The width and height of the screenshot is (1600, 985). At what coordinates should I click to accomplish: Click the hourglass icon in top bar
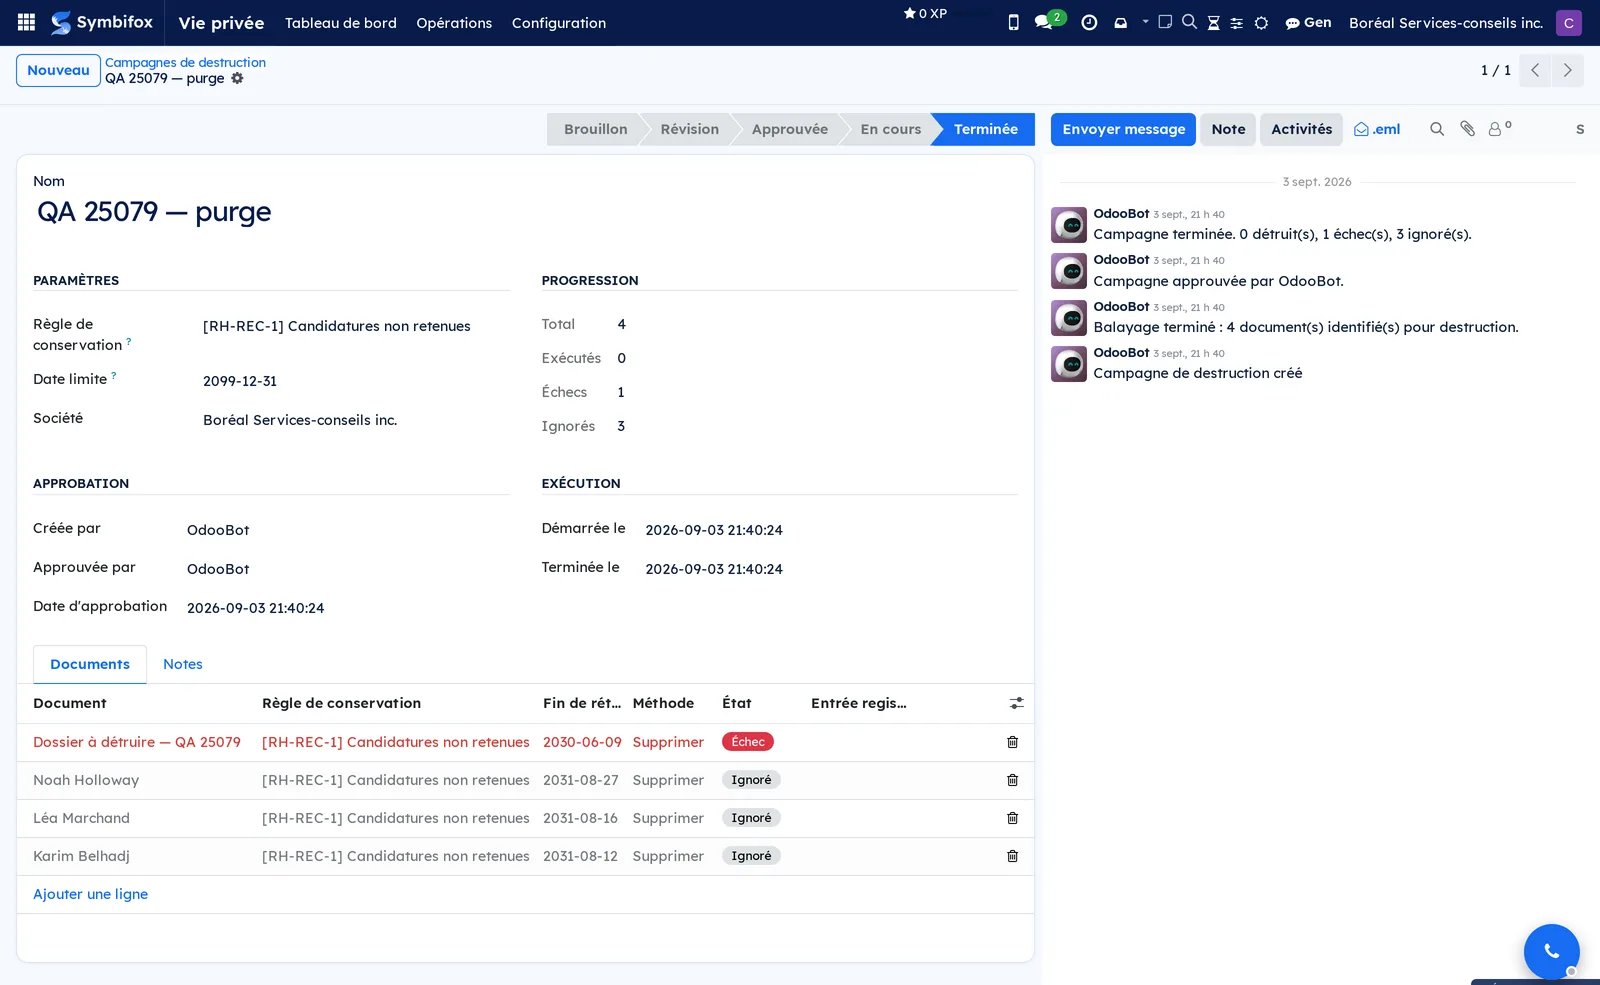coord(1213,22)
